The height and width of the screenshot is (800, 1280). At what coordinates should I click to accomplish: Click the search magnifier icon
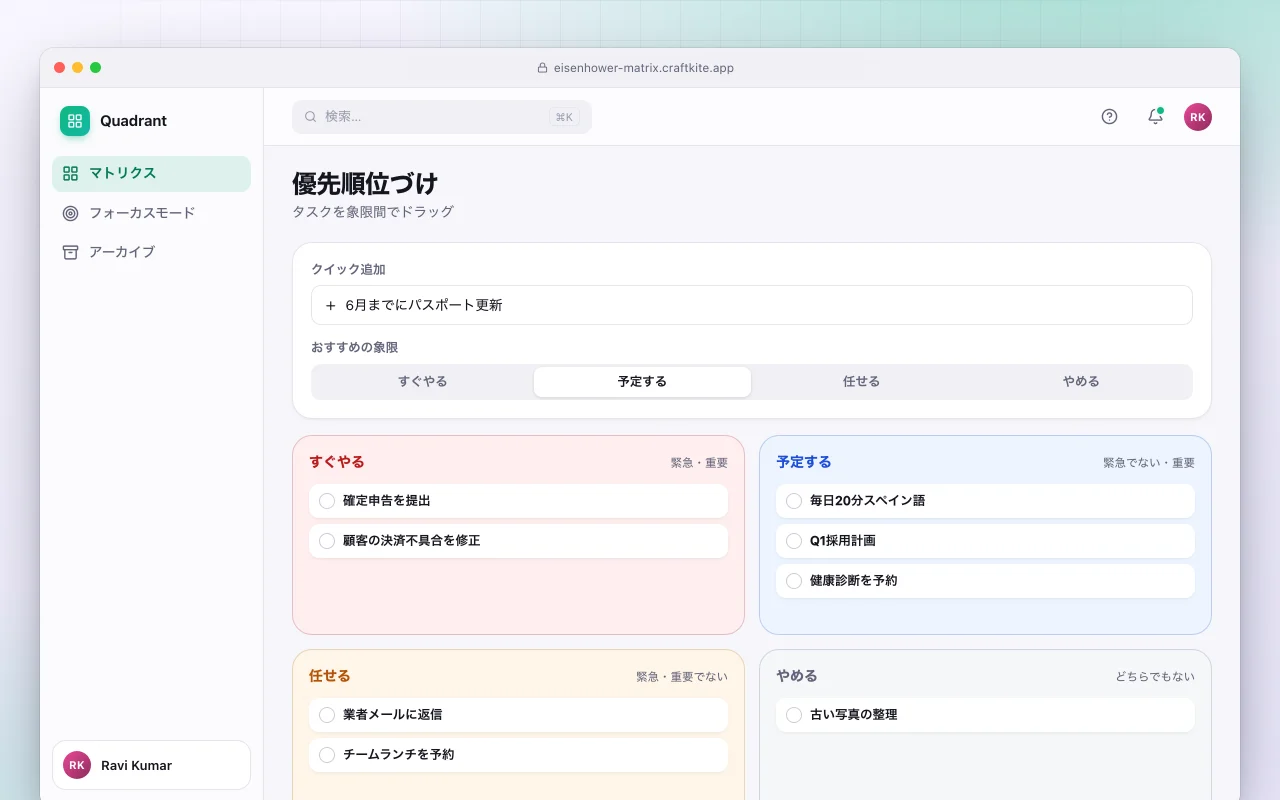coord(311,117)
